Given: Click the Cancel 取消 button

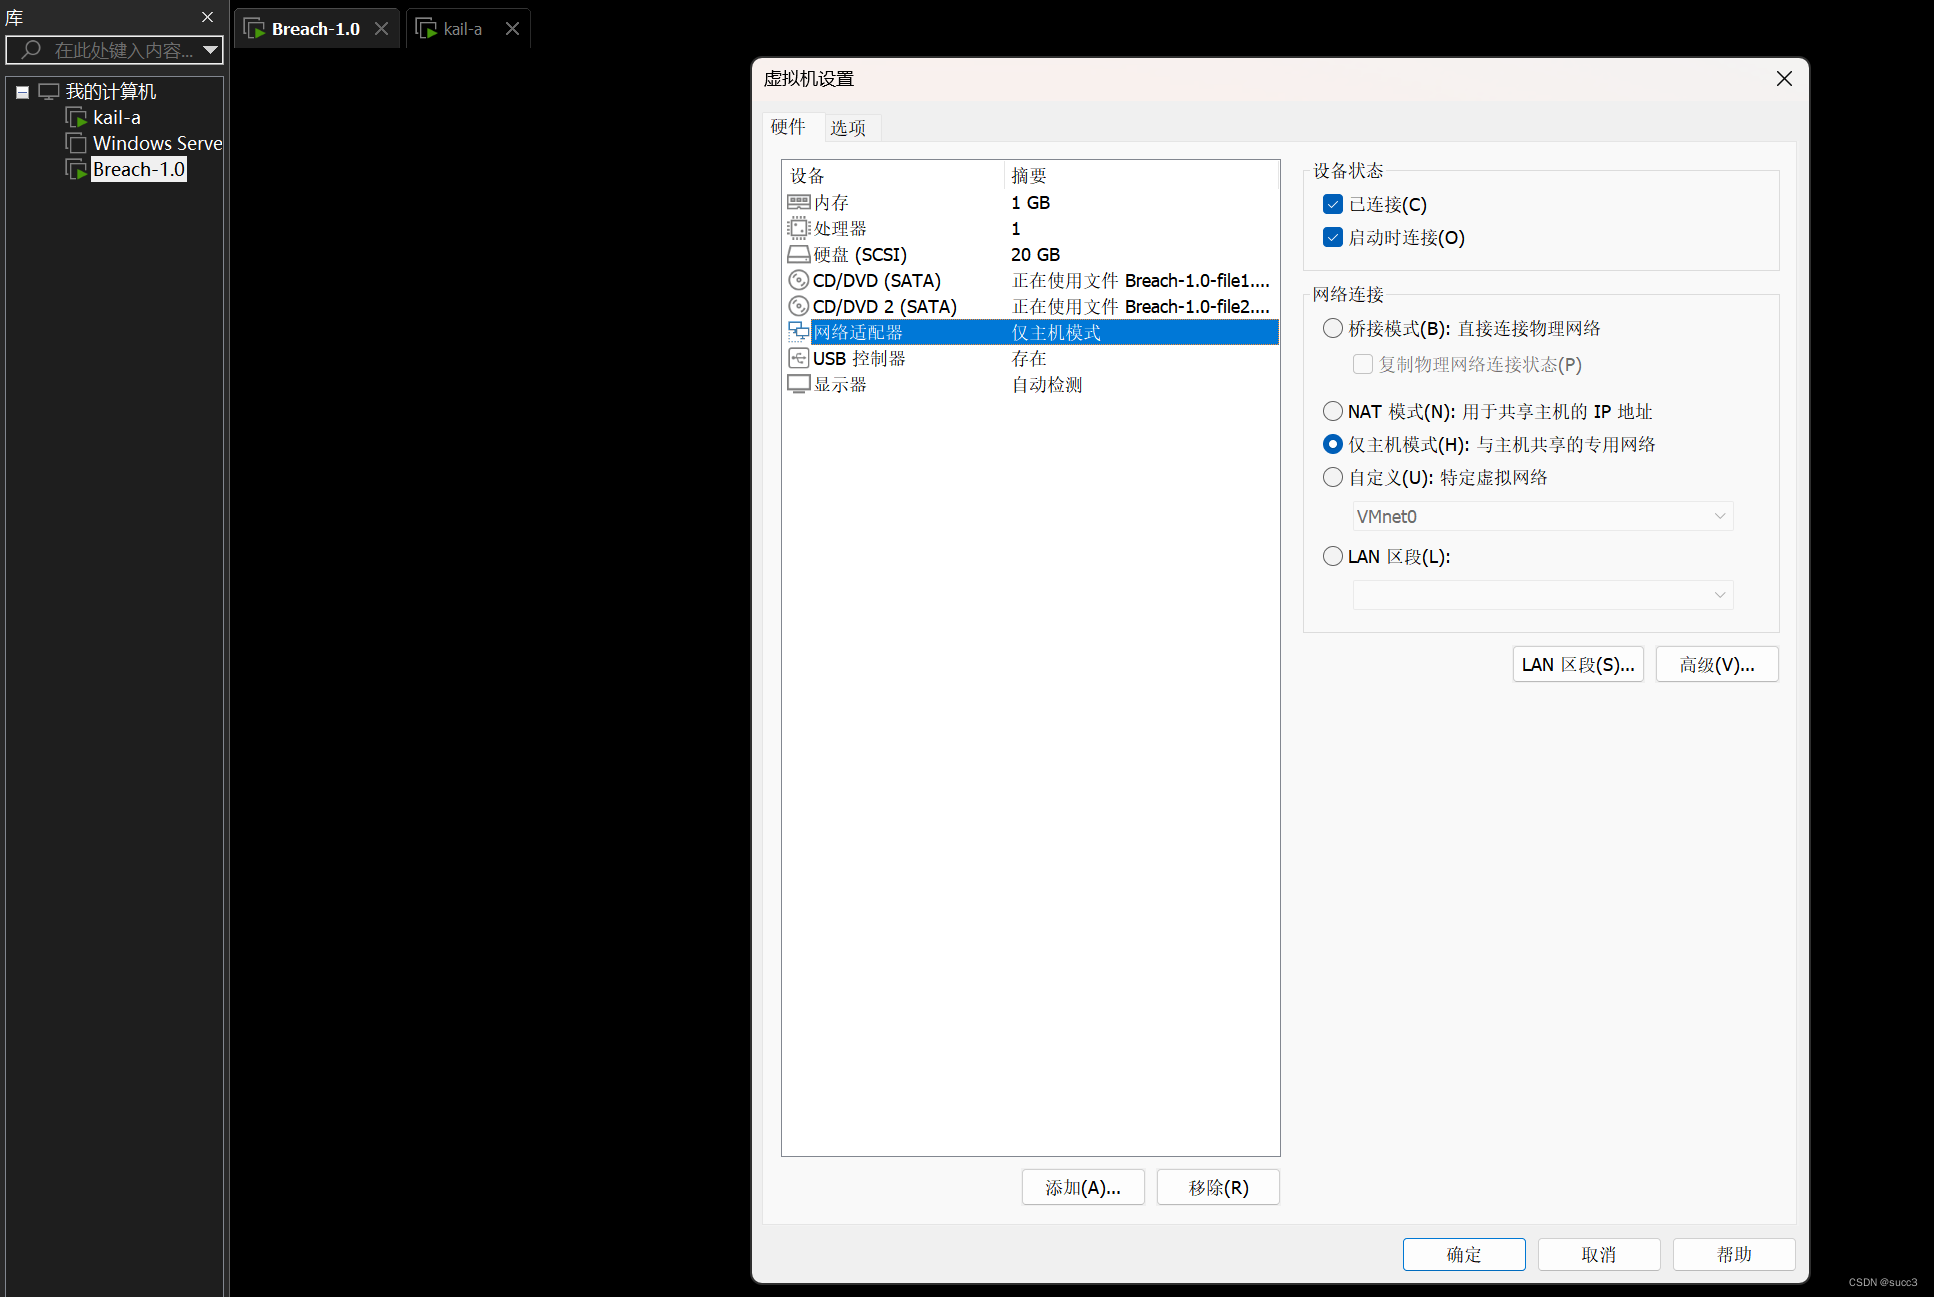Looking at the screenshot, I should coord(1599,1255).
